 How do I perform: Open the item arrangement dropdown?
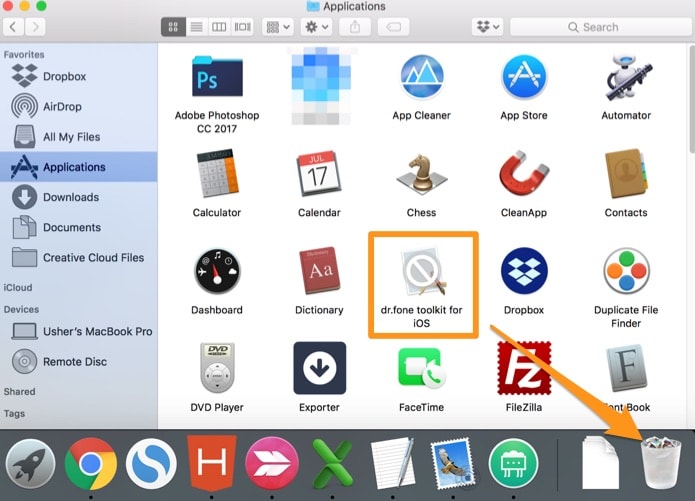(278, 27)
